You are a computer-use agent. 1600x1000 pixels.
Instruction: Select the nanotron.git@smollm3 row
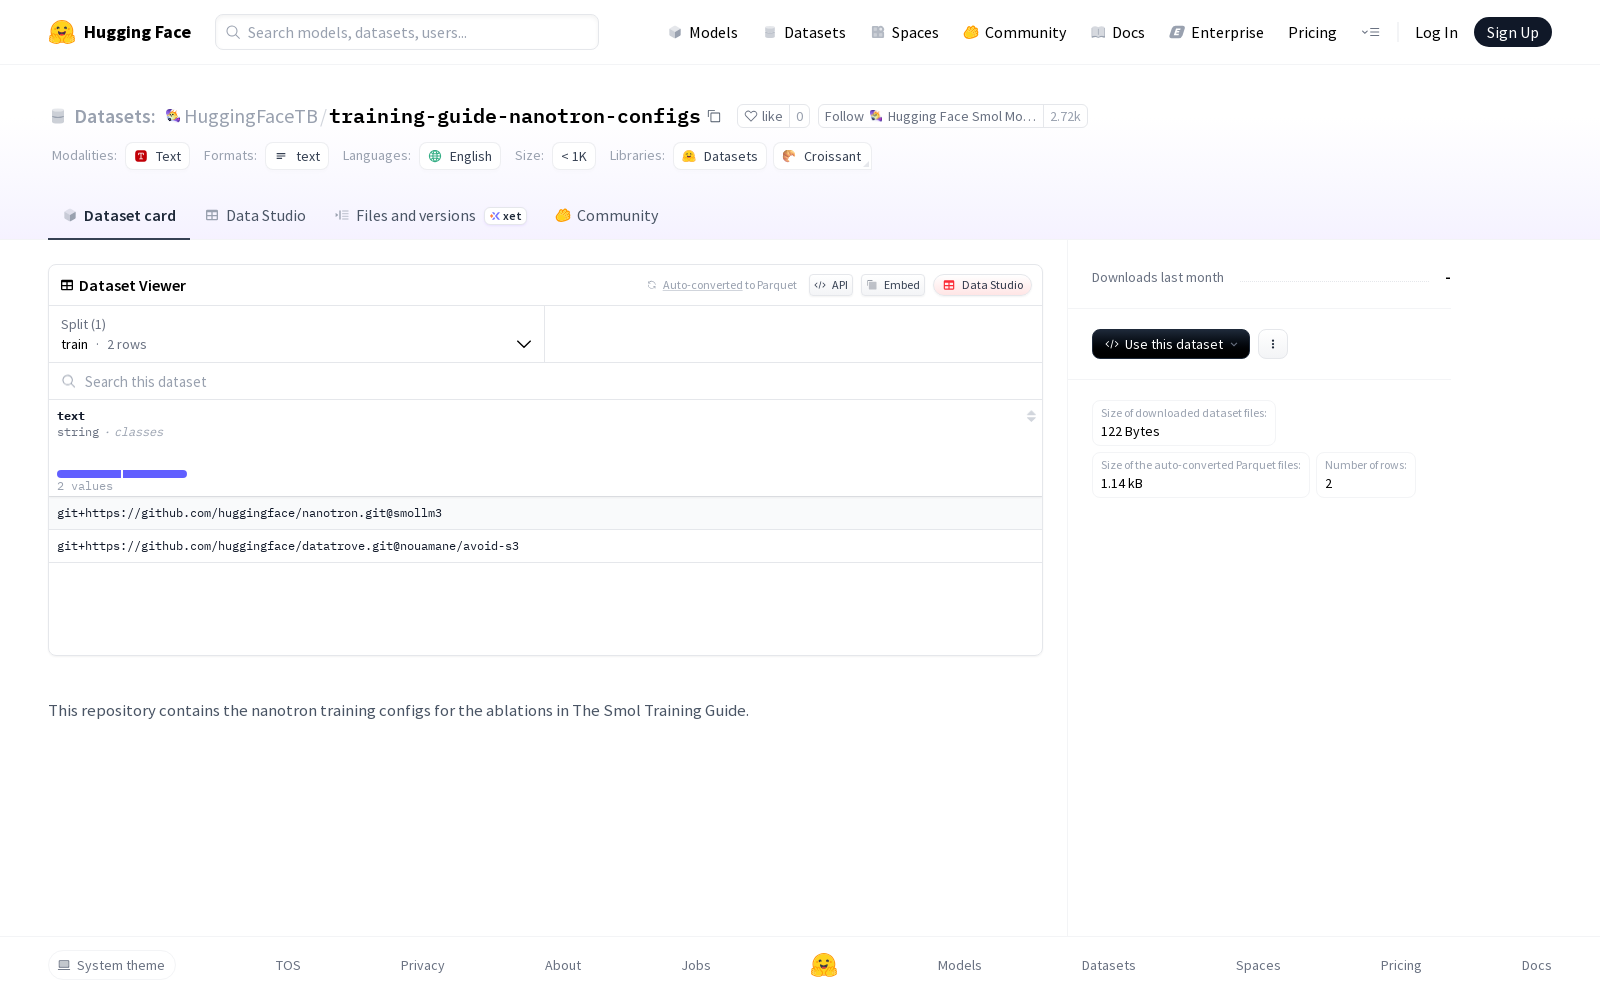[x=545, y=513]
